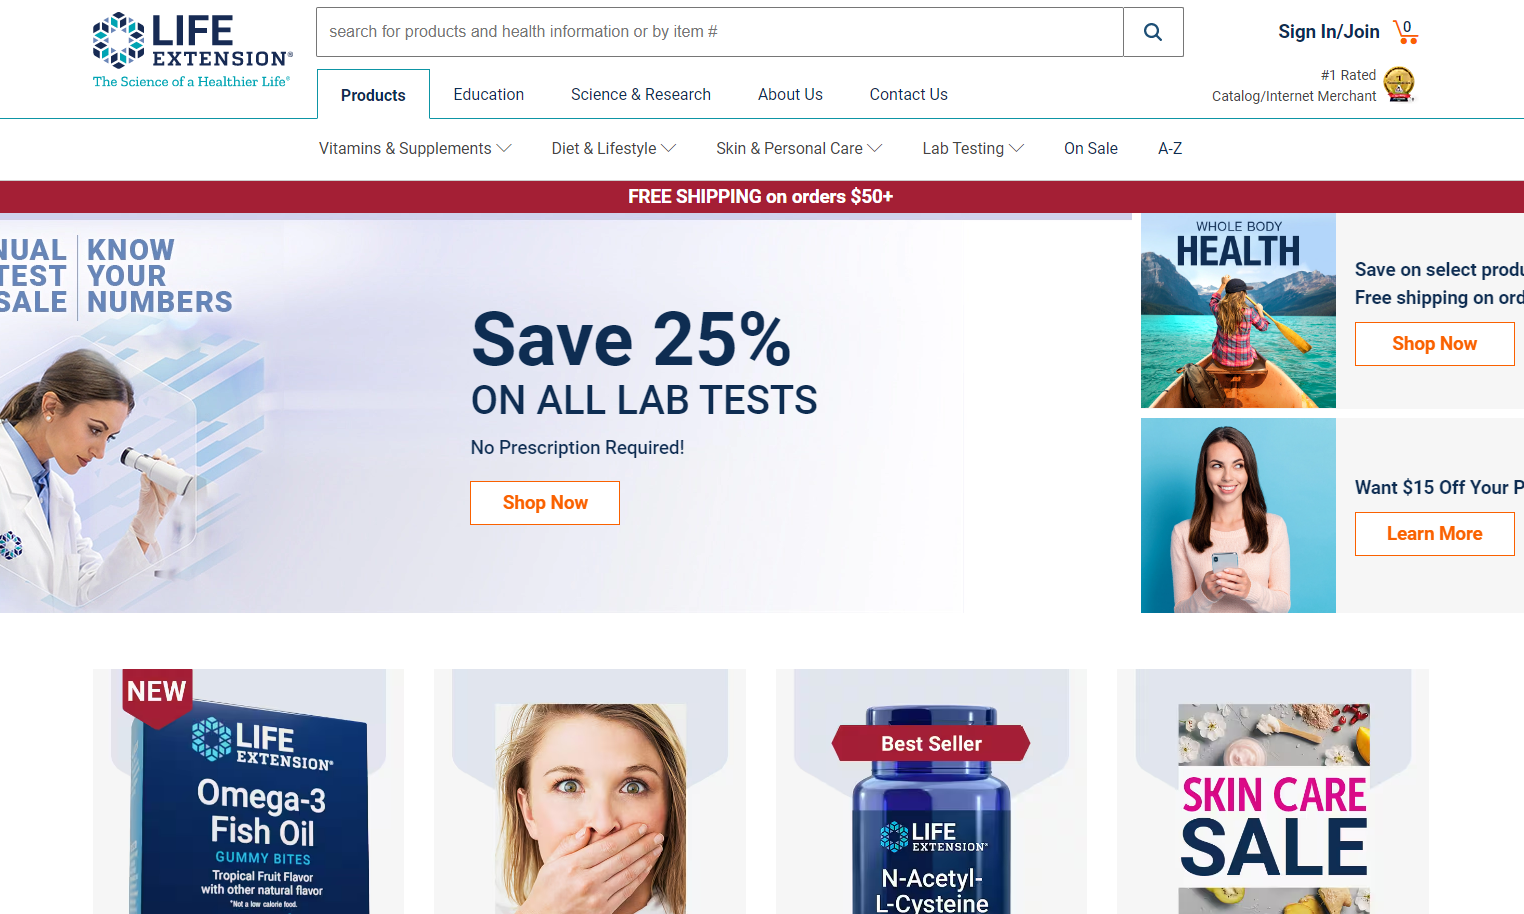The height and width of the screenshot is (914, 1524).
Task: Open Skin & Personal Care dropdown
Action: pos(799,148)
